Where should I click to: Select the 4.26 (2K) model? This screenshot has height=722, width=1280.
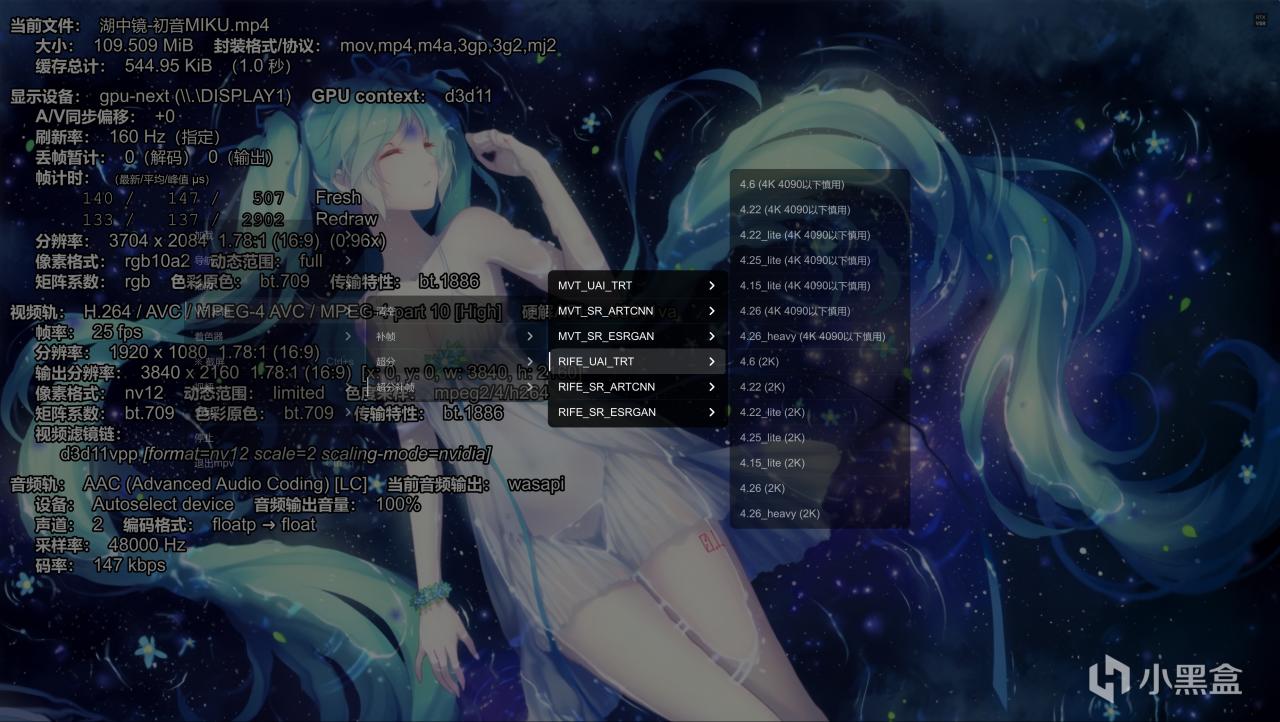[820, 488]
